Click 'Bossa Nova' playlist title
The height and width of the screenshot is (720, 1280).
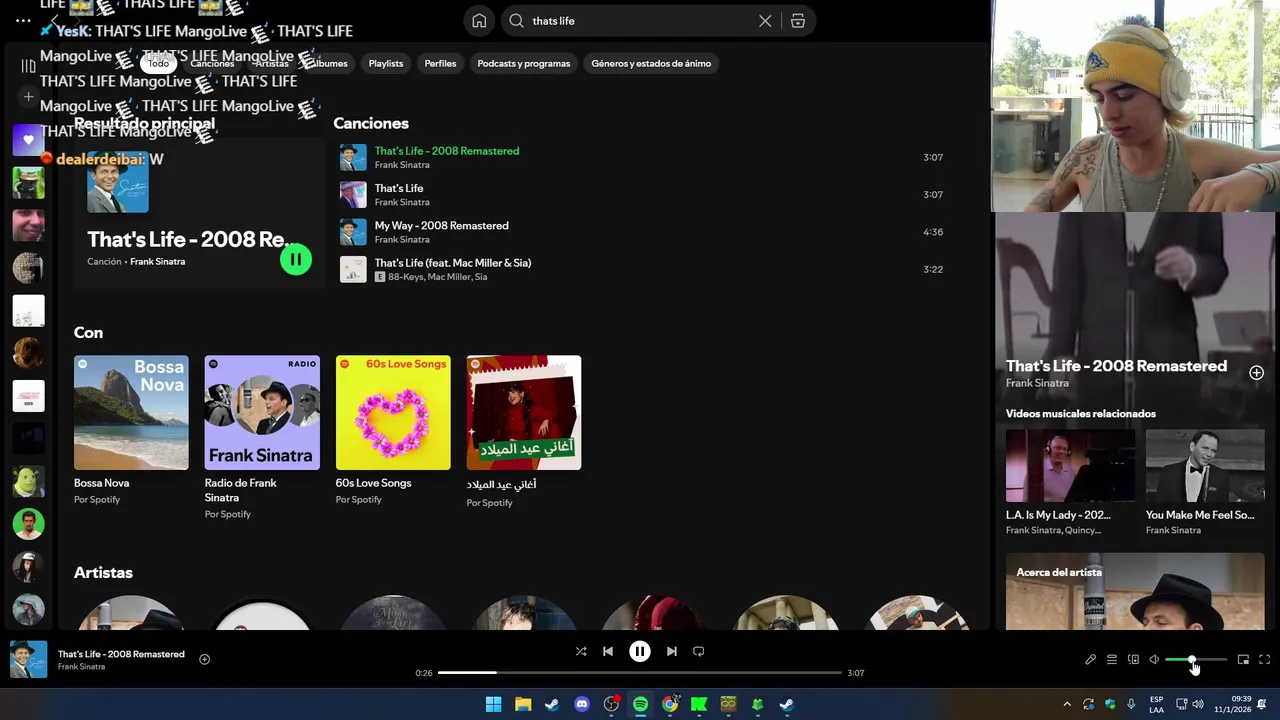pos(101,483)
